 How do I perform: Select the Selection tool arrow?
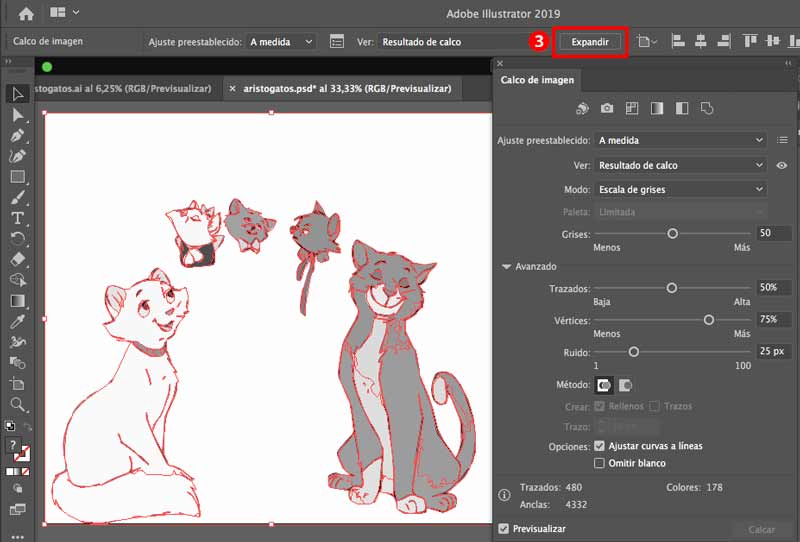click(x=17, y=94)
